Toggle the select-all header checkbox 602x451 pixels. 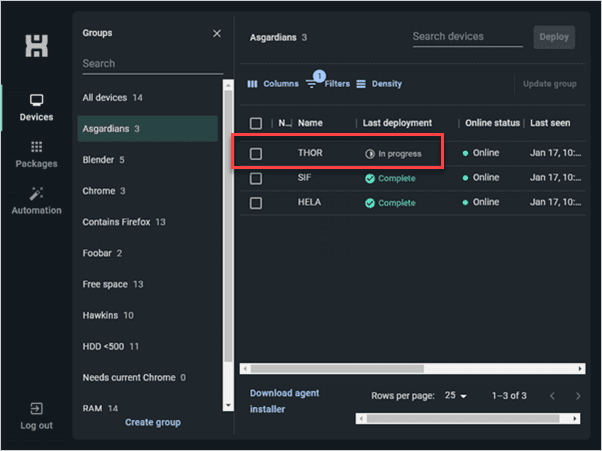point(256,123)
